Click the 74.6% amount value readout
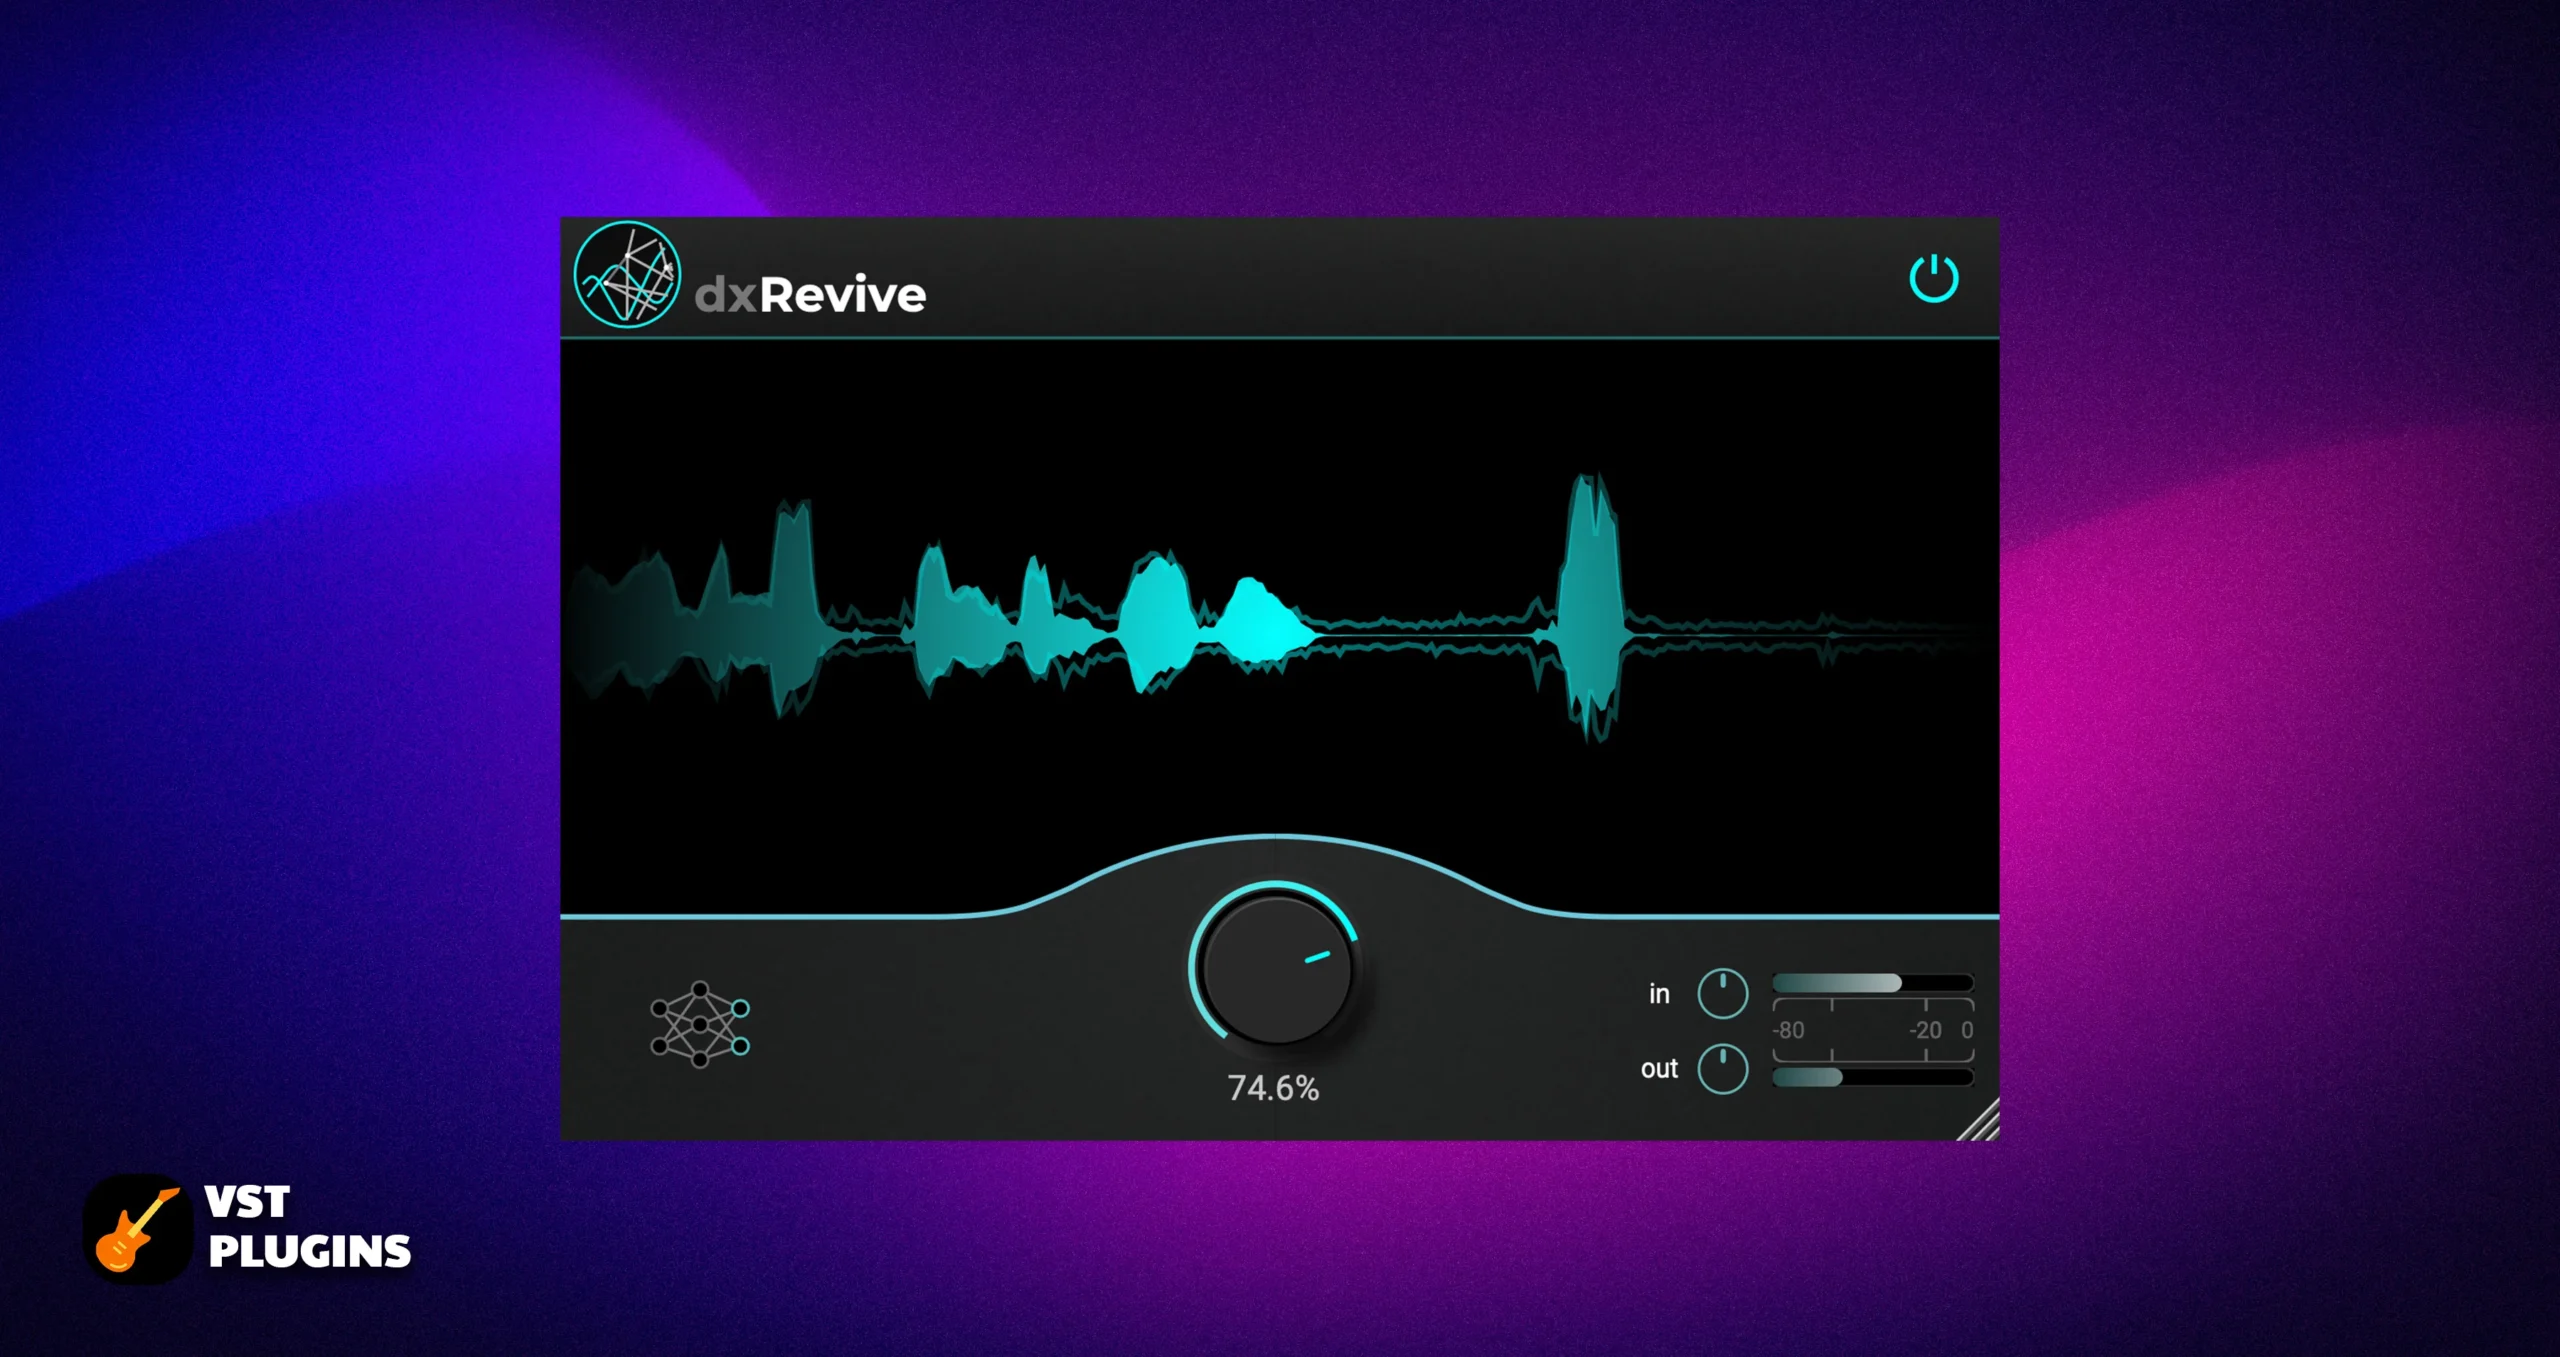The height and width of the screenshot is (1357, 2560). point(1273,1088)
